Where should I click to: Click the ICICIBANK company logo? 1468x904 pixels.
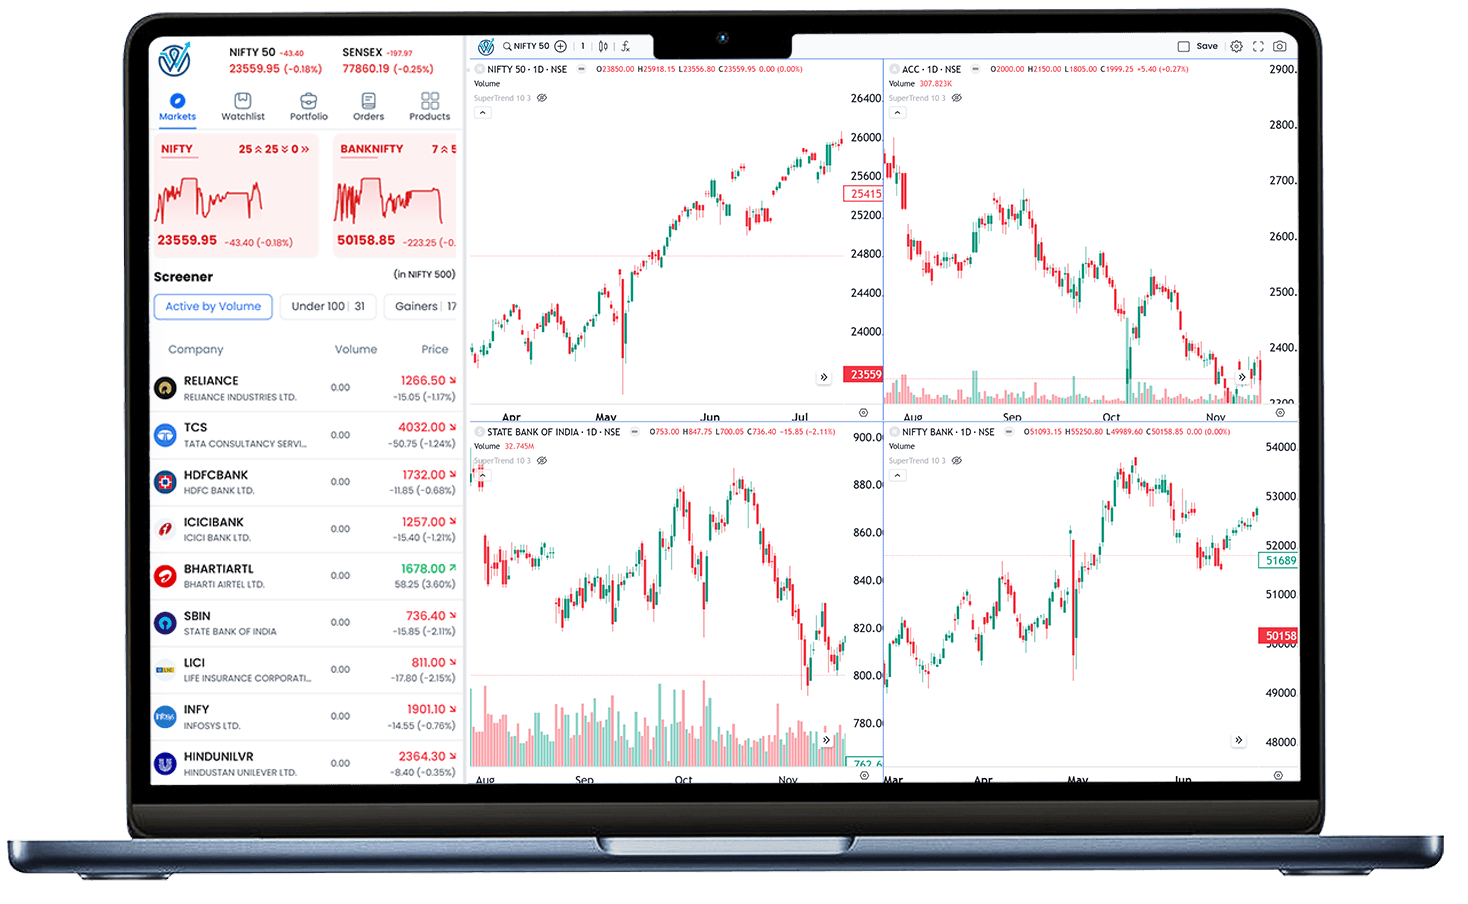[x=165, y=529]
